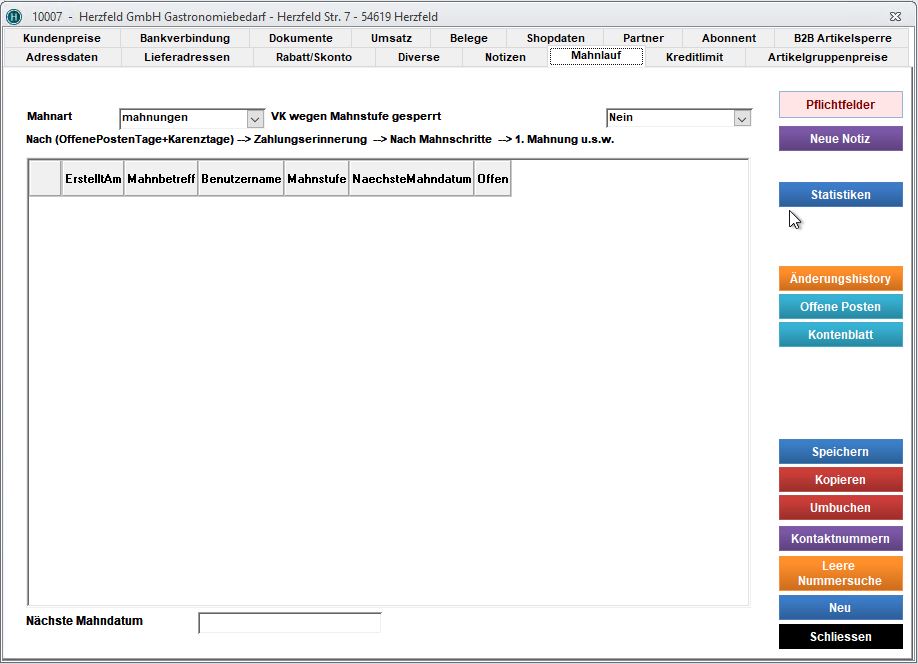
Task: Open the Bankverbindung tab
Action: pos(184,38)
